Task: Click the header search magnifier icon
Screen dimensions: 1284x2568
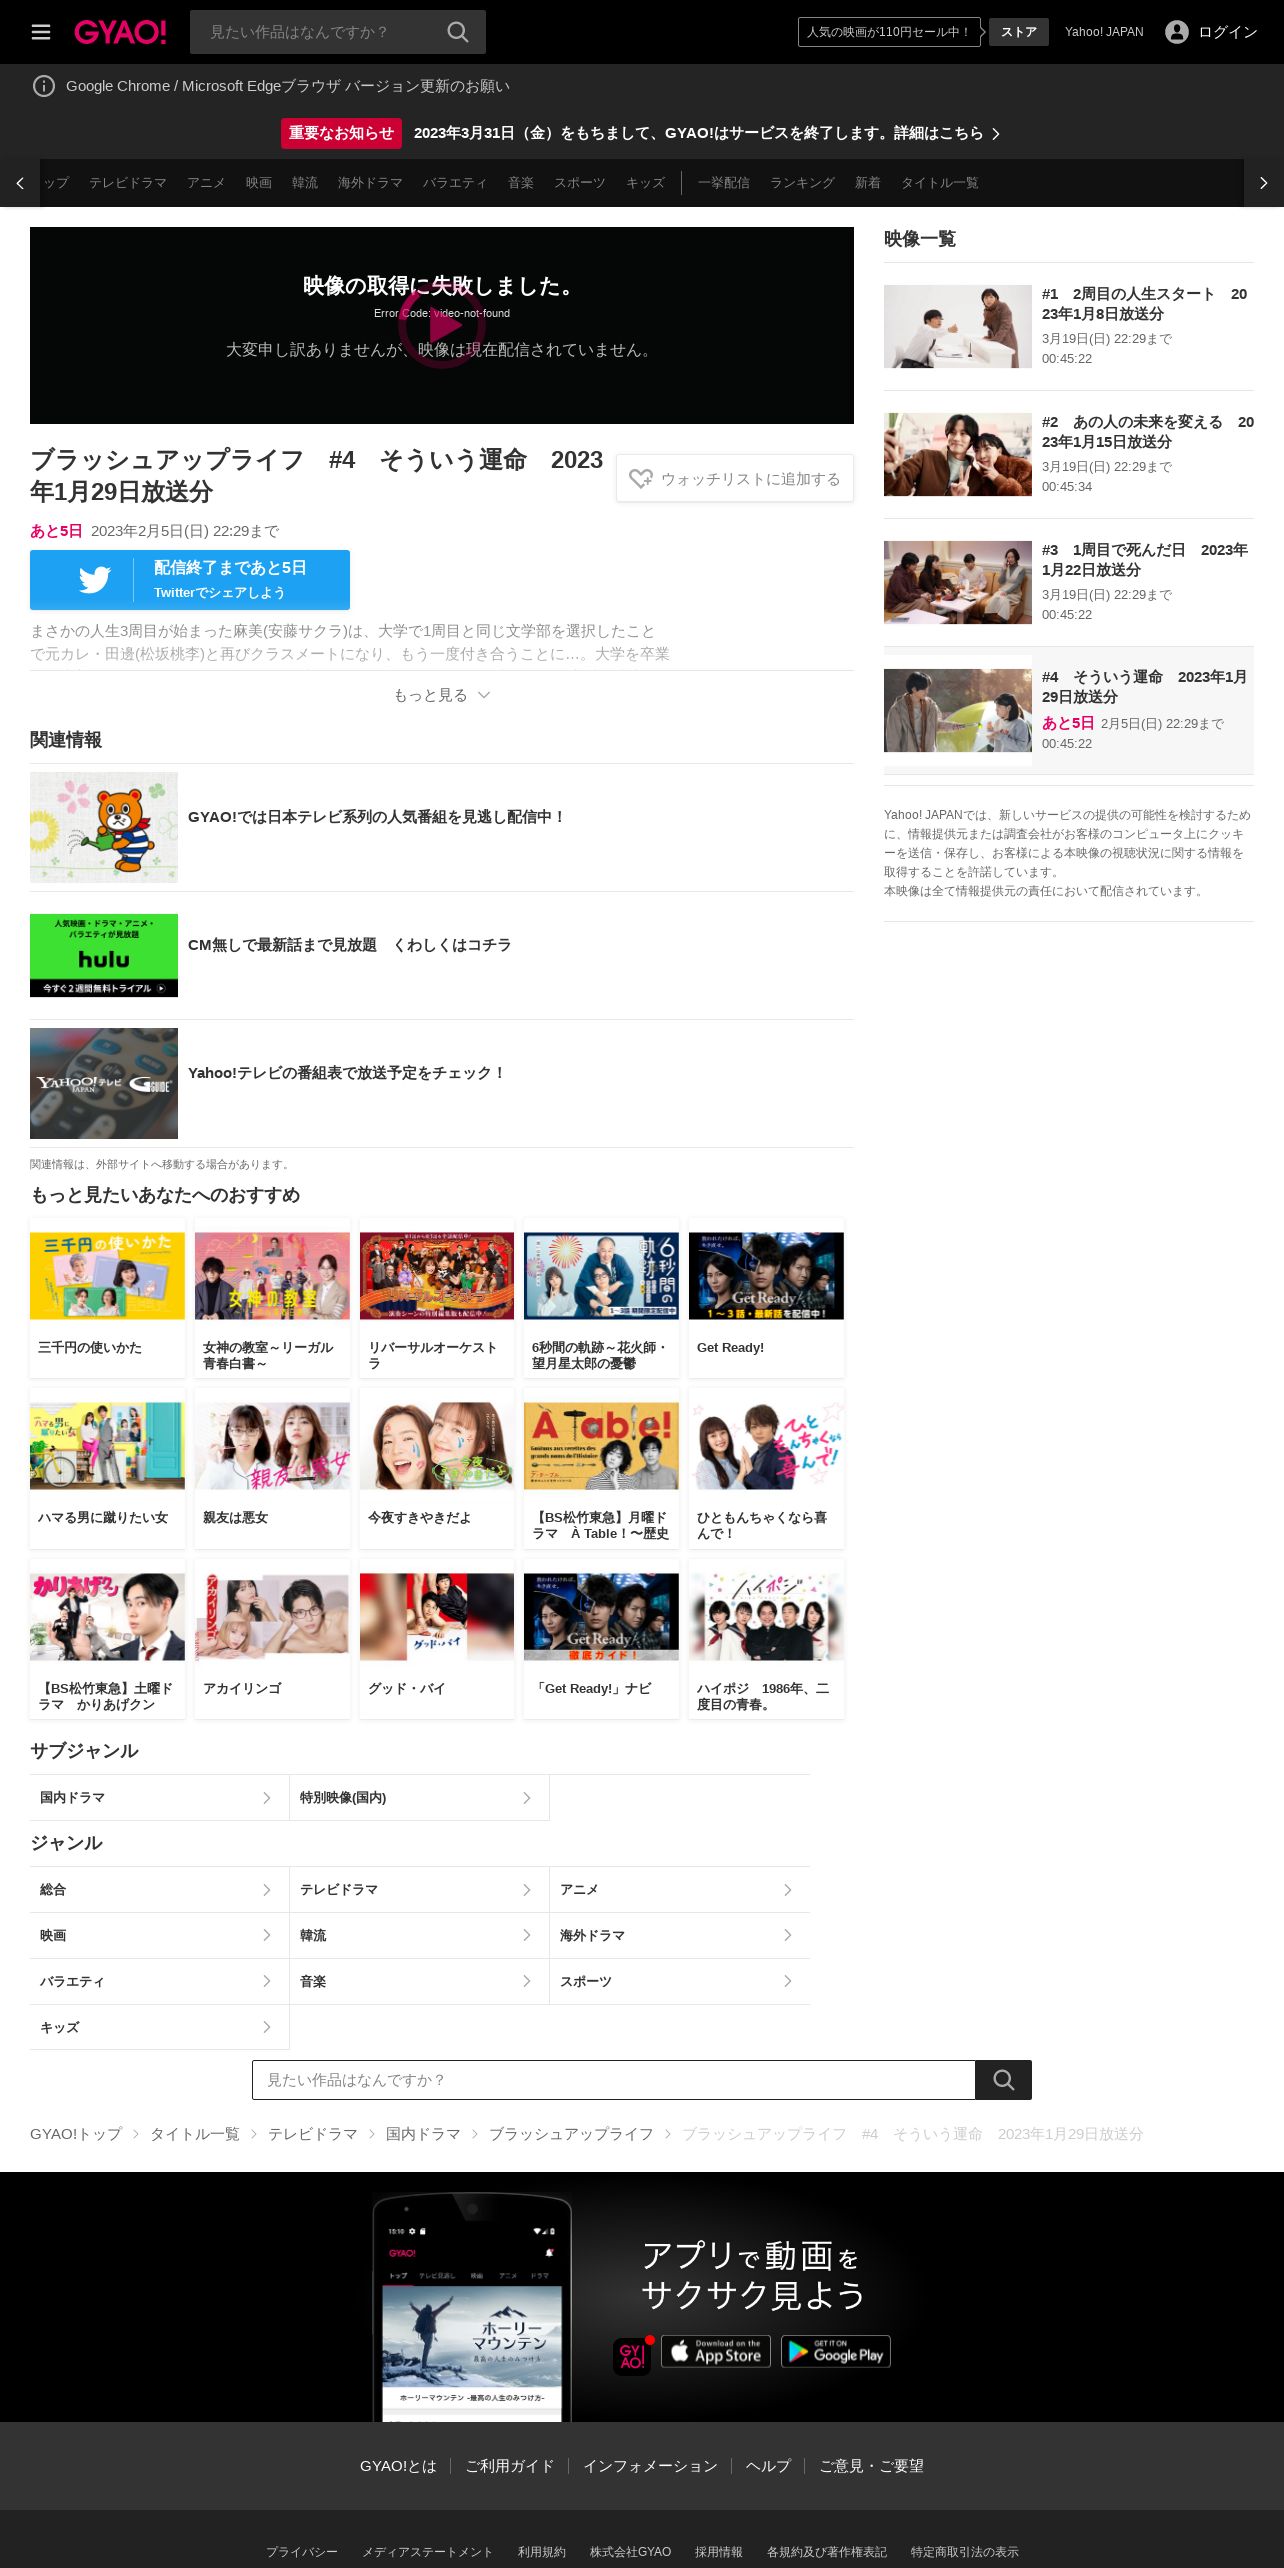Action: [x=458, y=32]
